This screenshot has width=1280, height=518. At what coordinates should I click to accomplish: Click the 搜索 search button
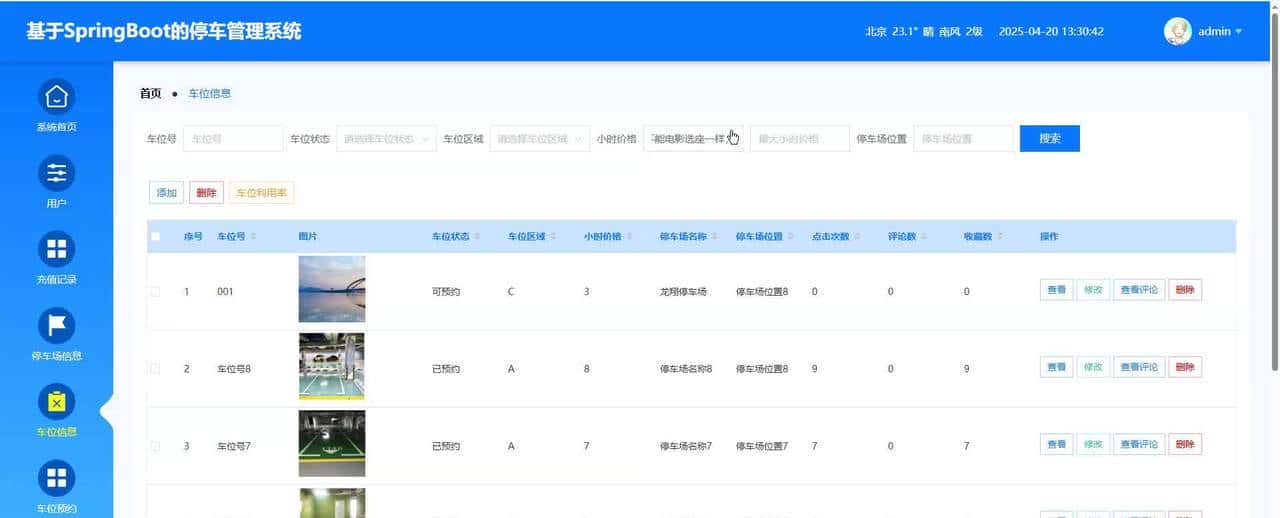click(1050, 139)
